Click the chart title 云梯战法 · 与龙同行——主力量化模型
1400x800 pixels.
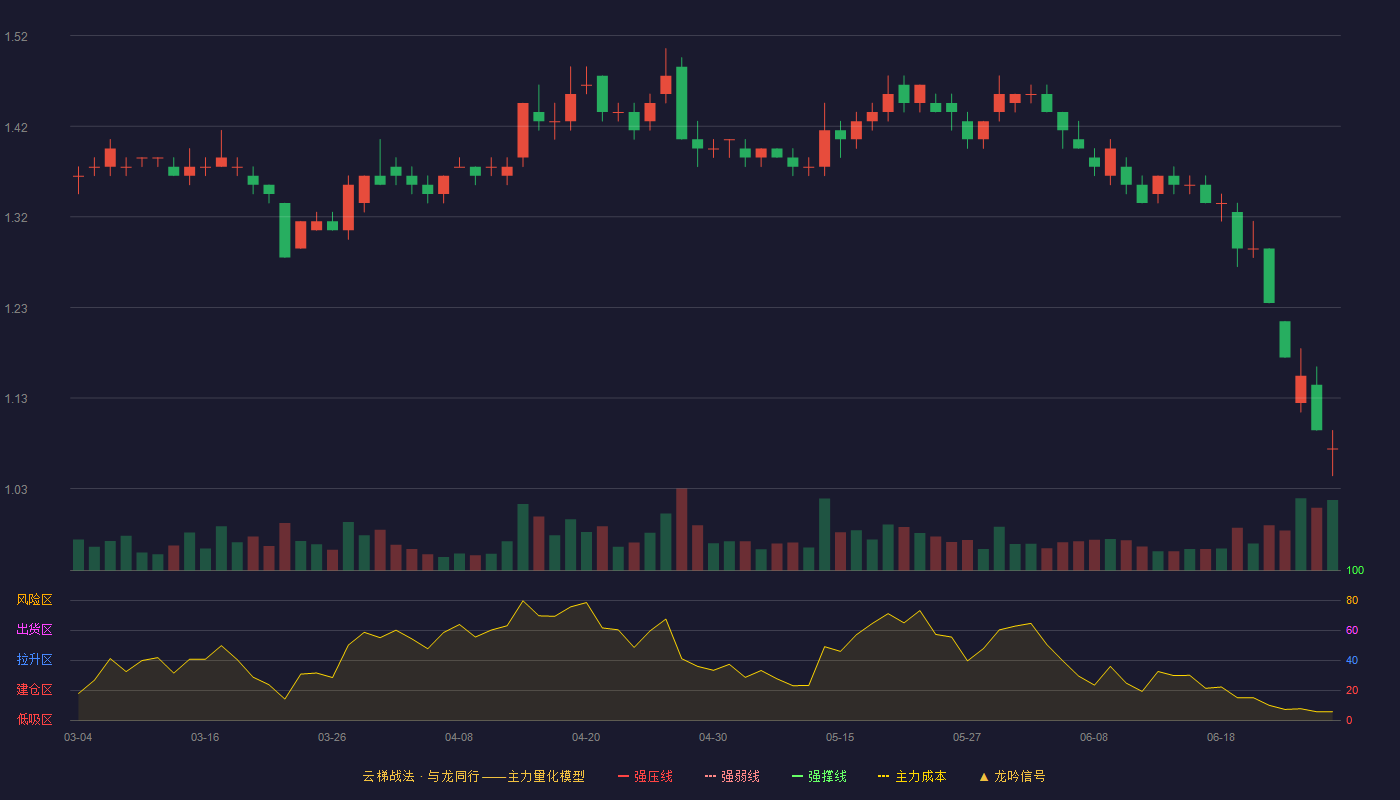pos(474,776)
